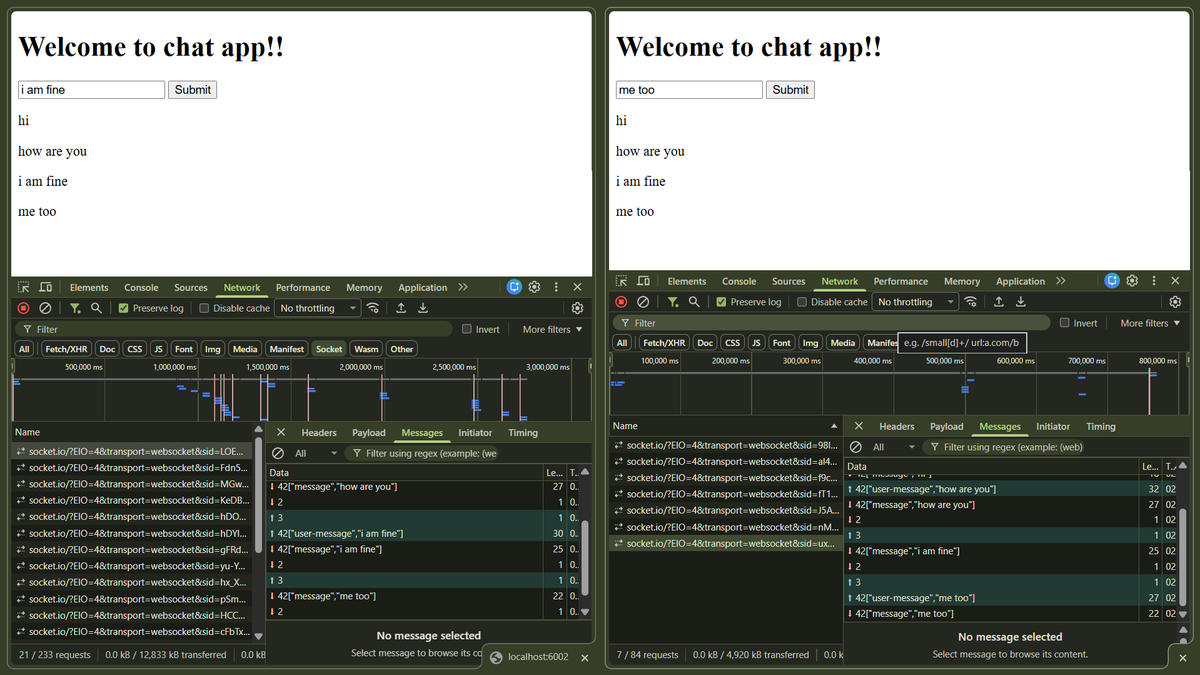Viewport: 1200px width, 675px height.
Task: Switch to Console tab in left window
Action: [141, 287]
